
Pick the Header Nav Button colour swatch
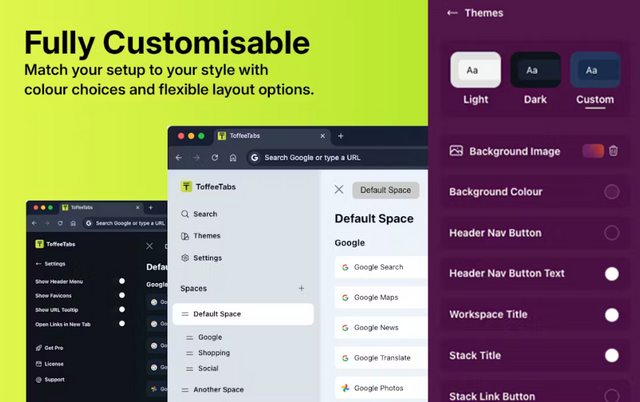point(611,233)
